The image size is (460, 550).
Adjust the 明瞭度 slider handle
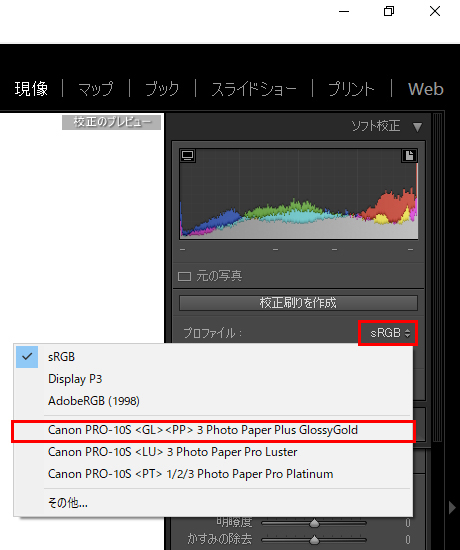(314, 523)
